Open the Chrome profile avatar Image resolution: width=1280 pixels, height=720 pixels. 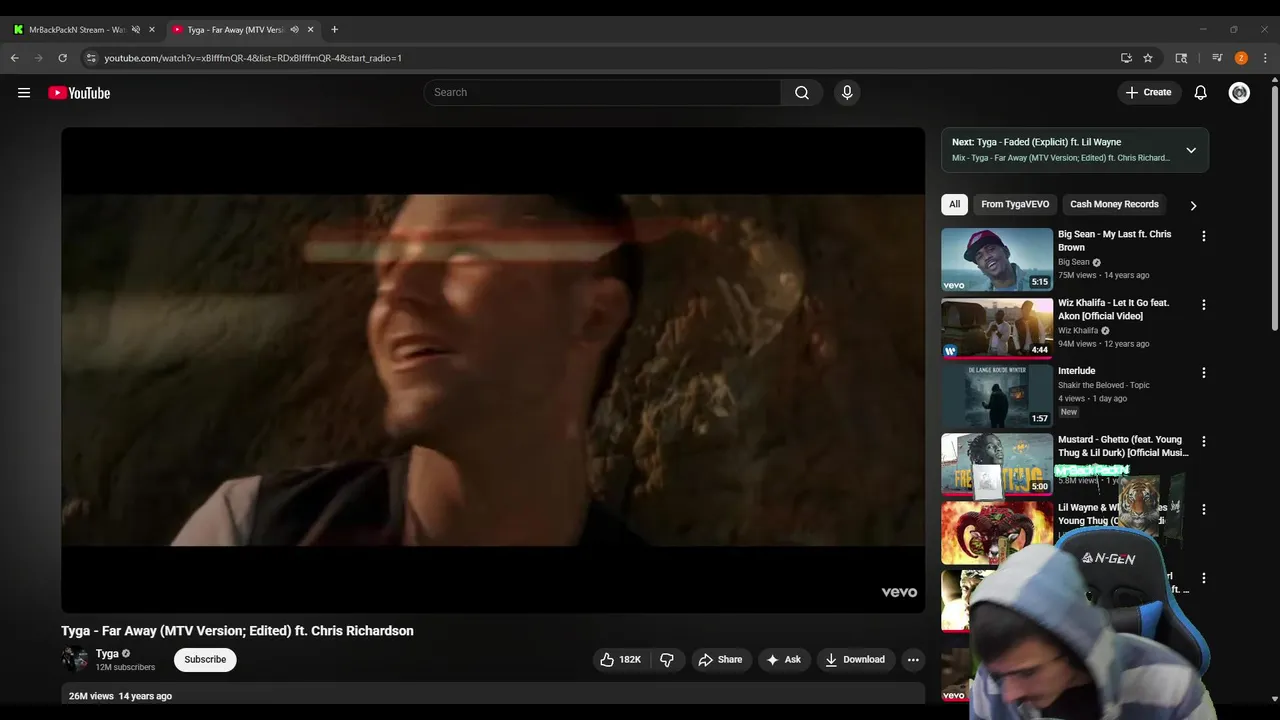(1241, 58)
